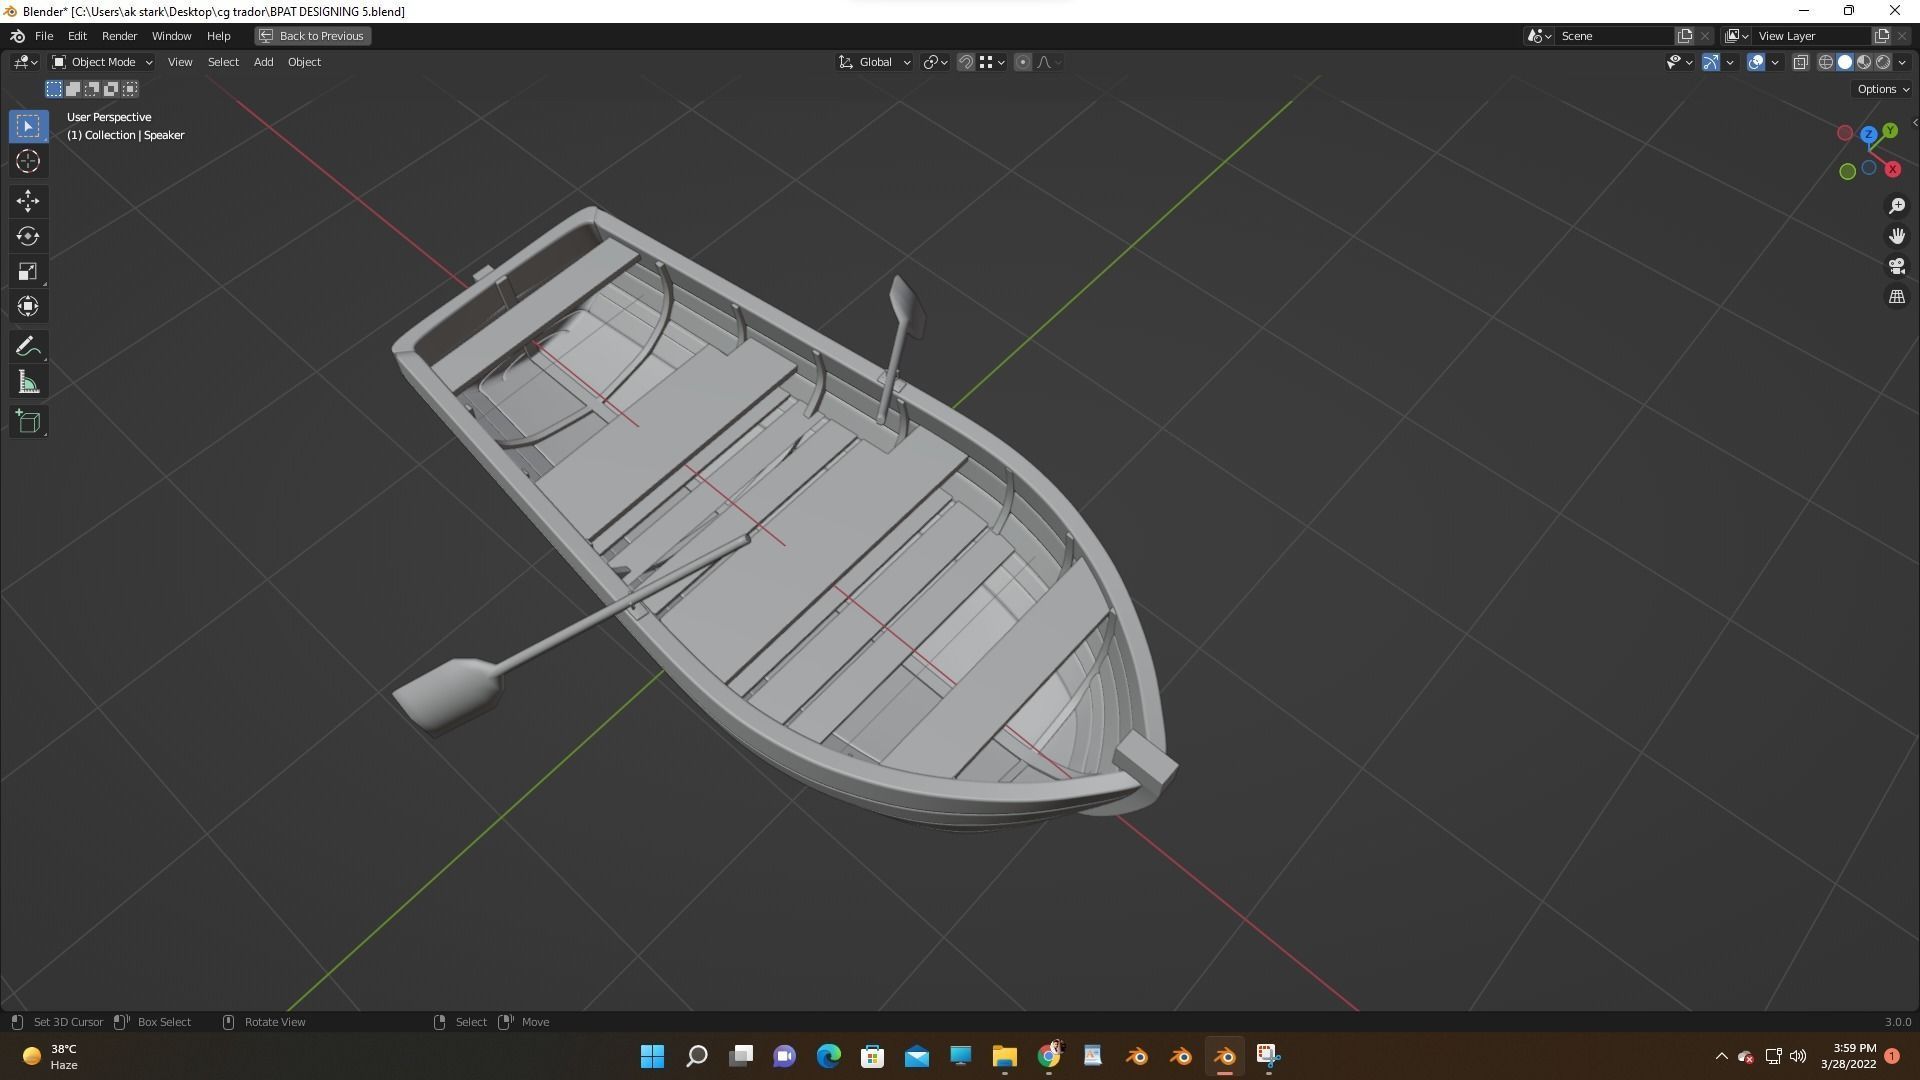Click the Move view hand icon

1896,236
